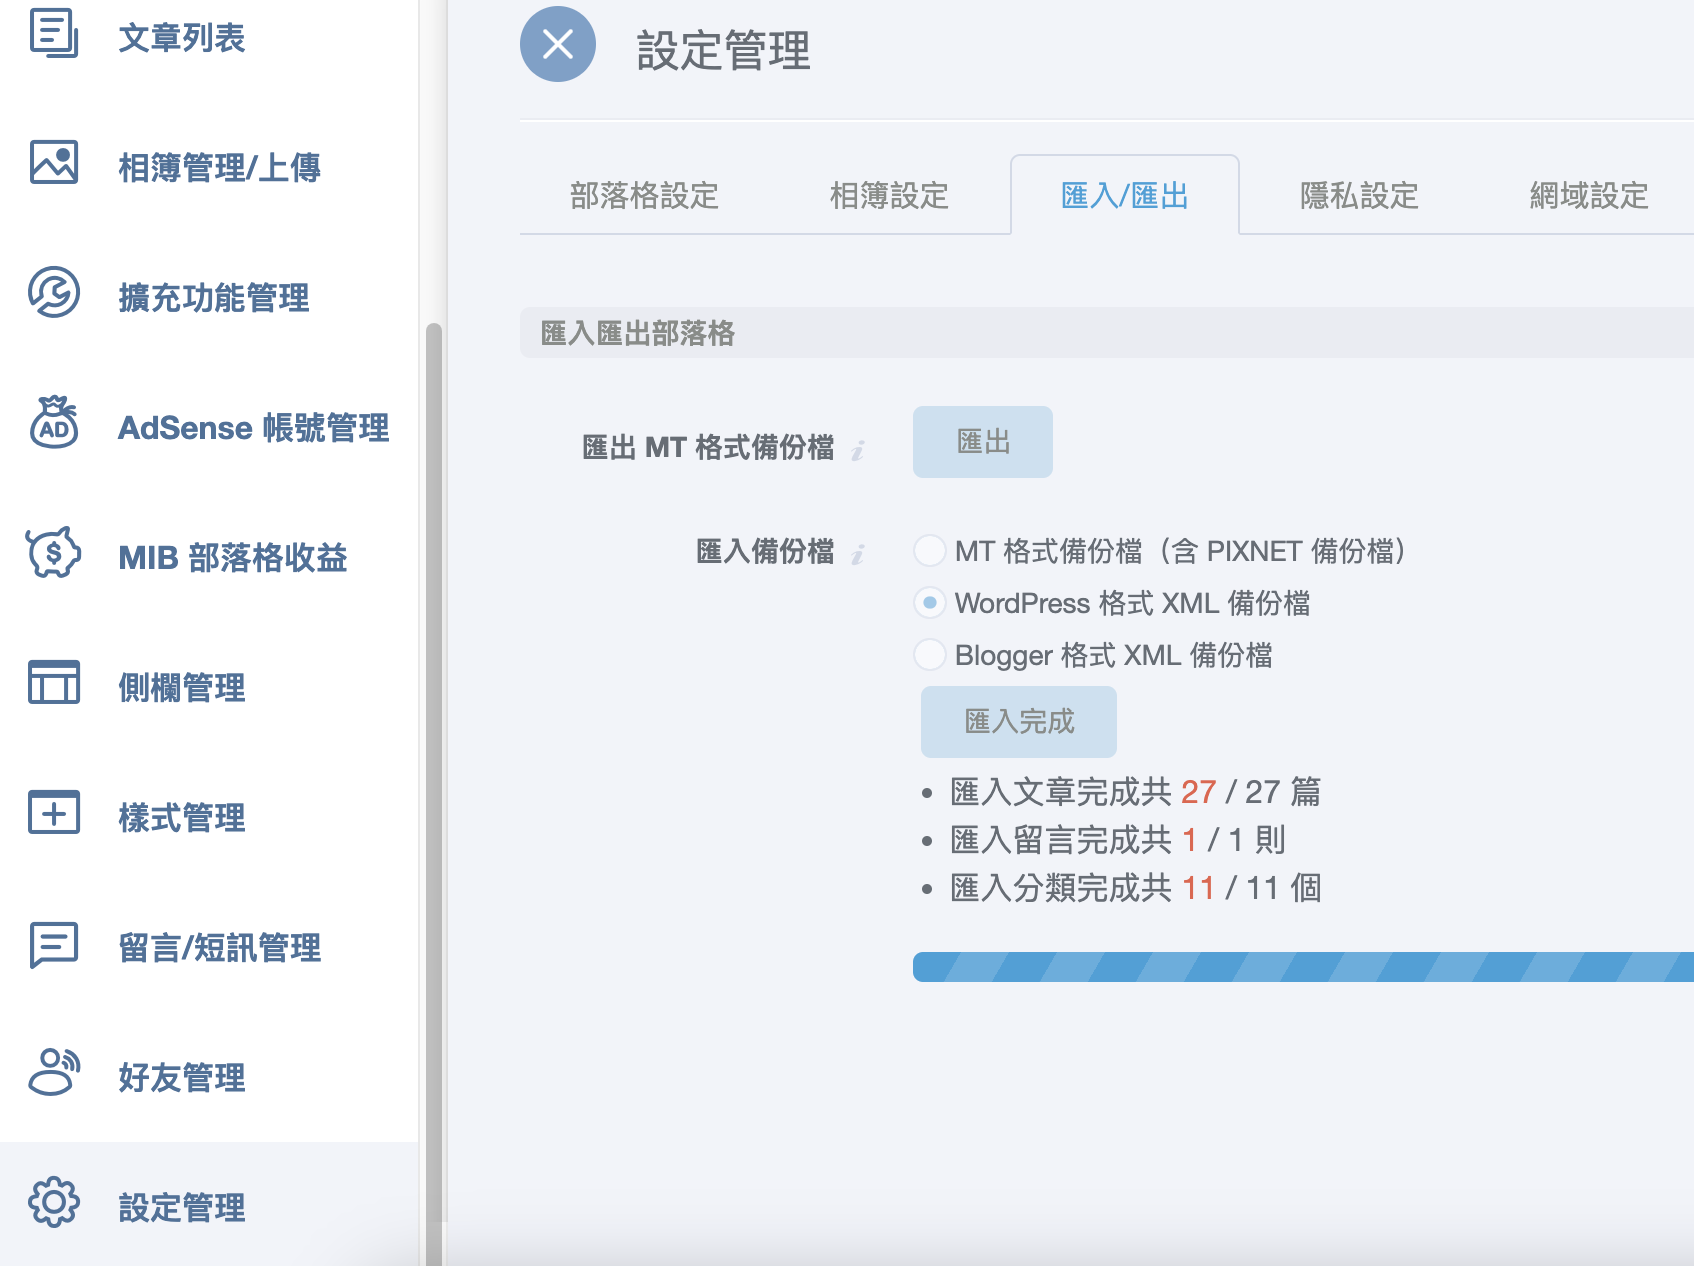Image resolution: width=1694 pixels, height=1266 pixels.
Task: Click the blue striped import progress bar
Action: pos(1302,967)
